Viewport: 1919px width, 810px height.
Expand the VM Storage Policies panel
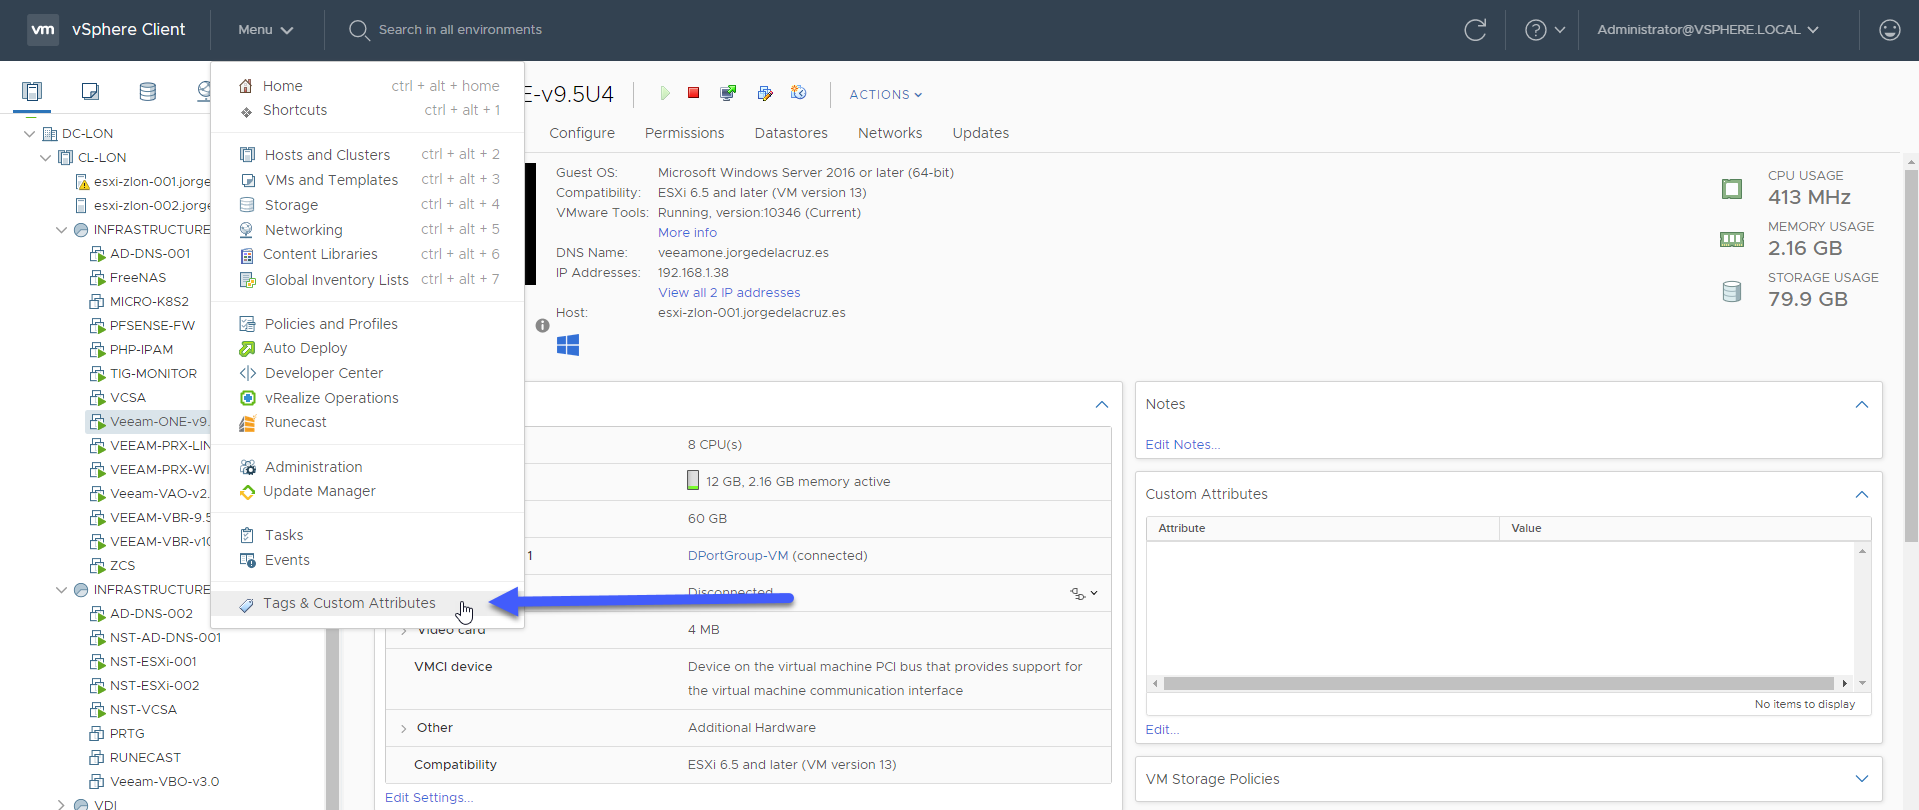pyautogui.click(x=1862, y=779)
